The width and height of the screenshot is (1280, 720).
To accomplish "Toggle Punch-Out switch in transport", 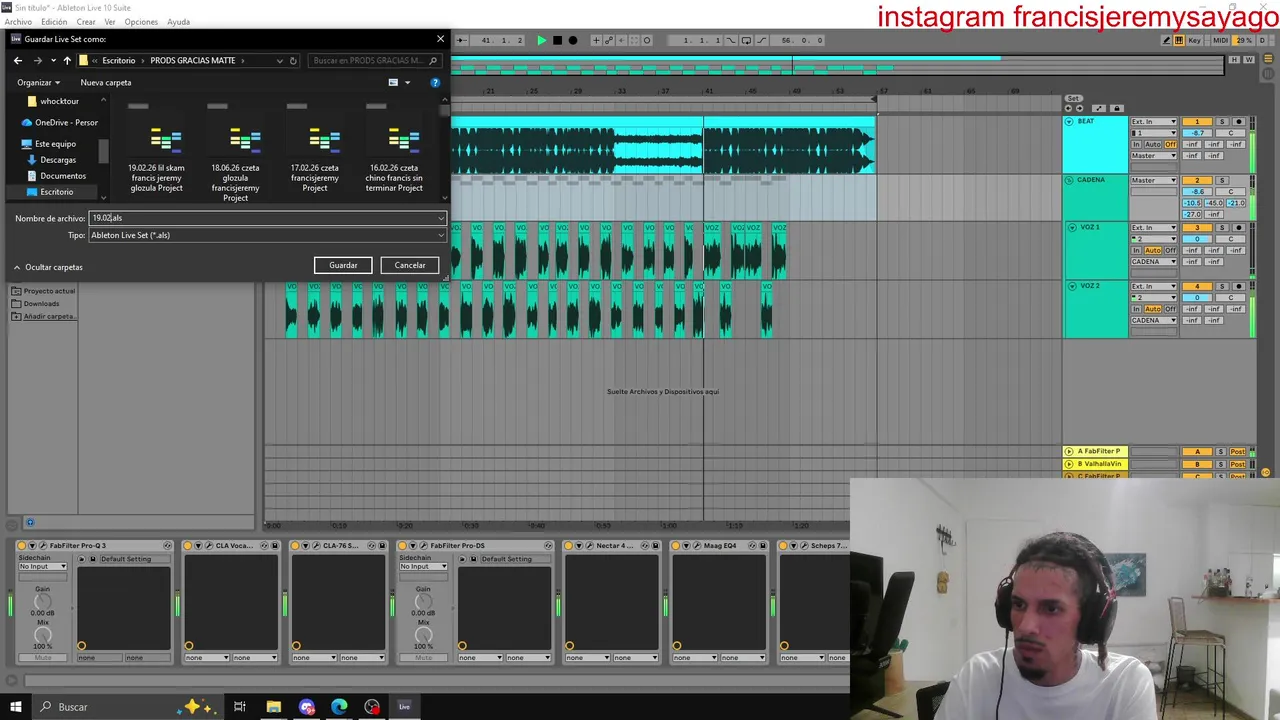I will coord(761,40).
